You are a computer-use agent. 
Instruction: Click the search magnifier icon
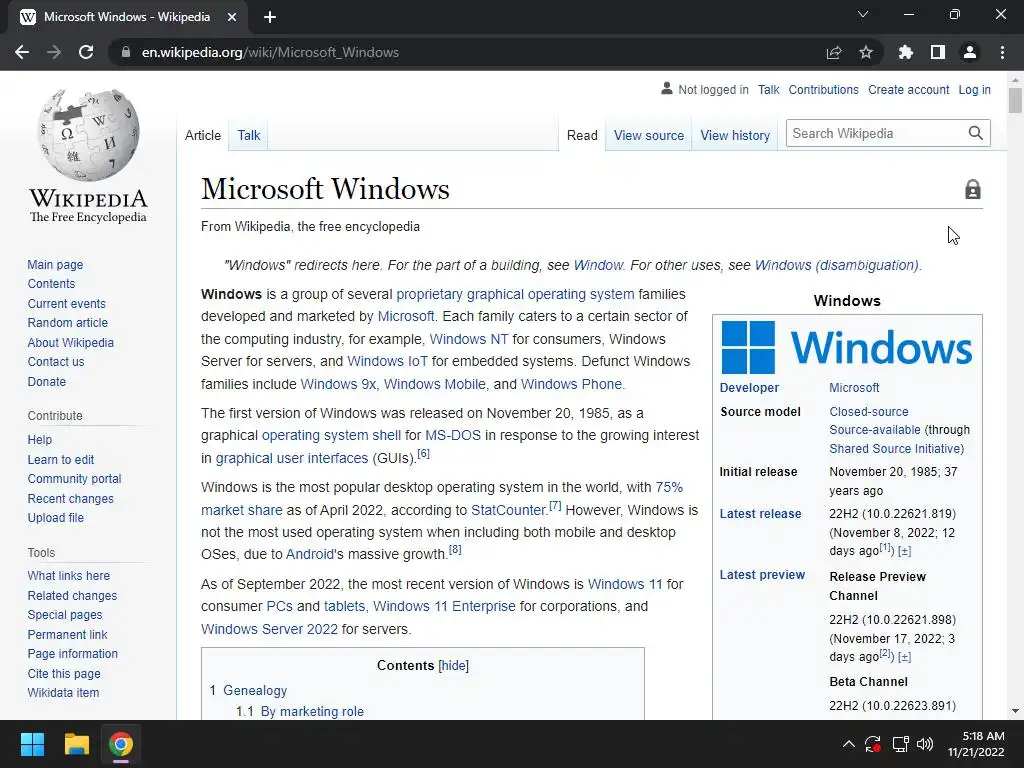[975, 133]
